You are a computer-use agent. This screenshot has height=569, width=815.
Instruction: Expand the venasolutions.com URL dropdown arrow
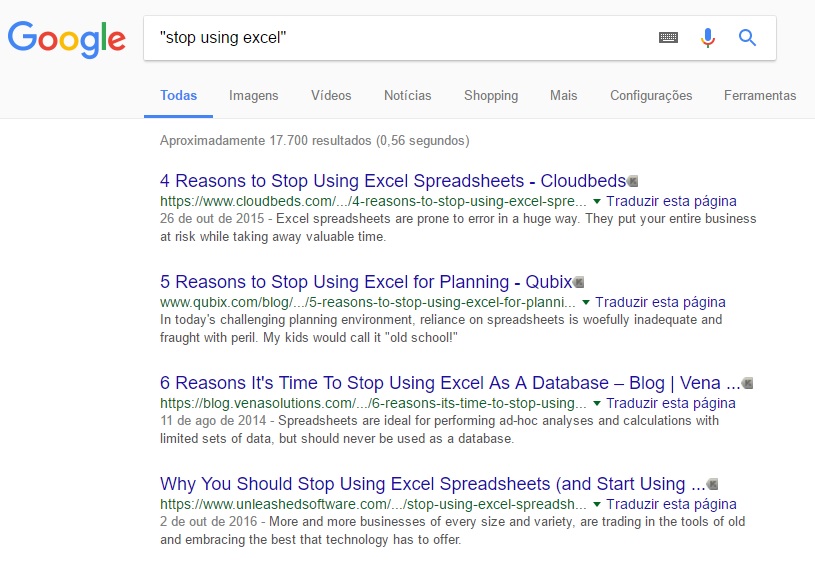[597, 403]
